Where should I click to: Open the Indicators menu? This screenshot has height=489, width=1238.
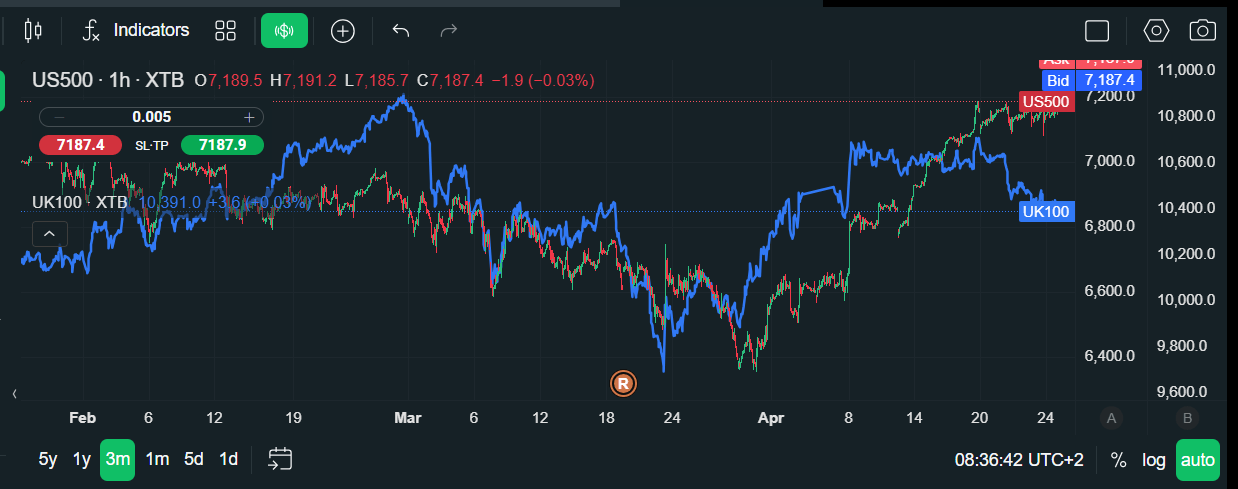click(x=136, y=30)
